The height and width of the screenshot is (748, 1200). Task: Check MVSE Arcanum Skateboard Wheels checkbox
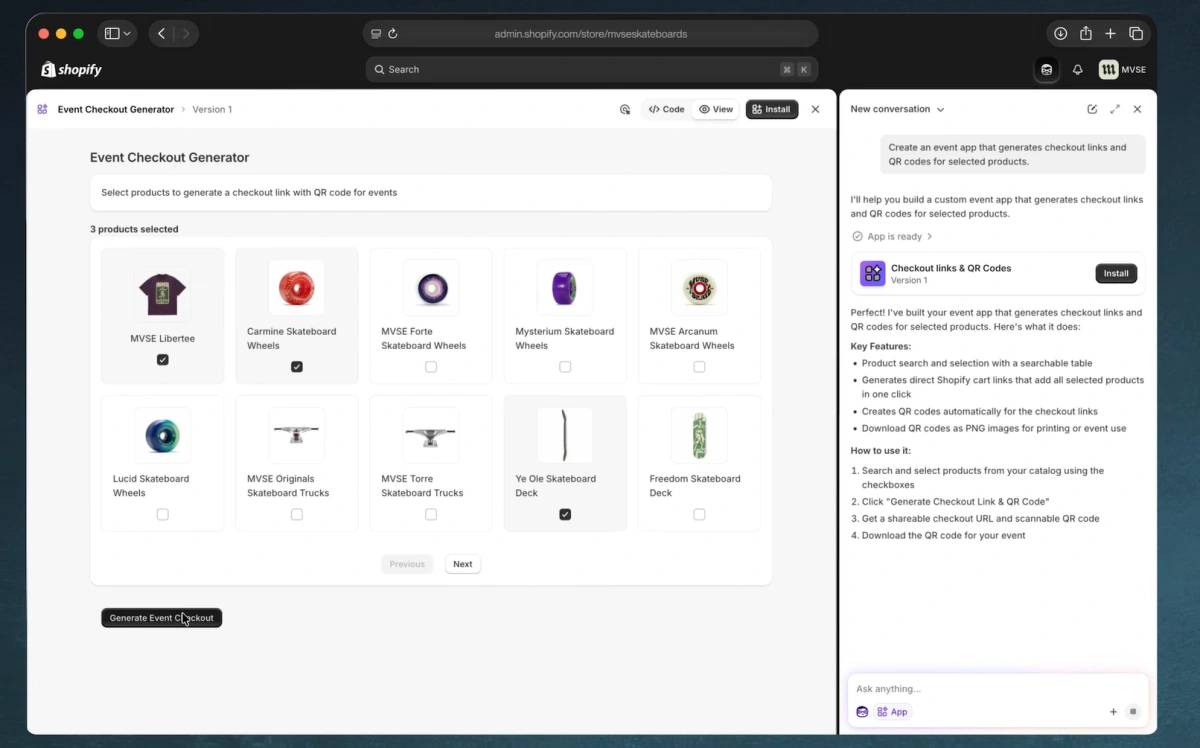tap(699, 367)
